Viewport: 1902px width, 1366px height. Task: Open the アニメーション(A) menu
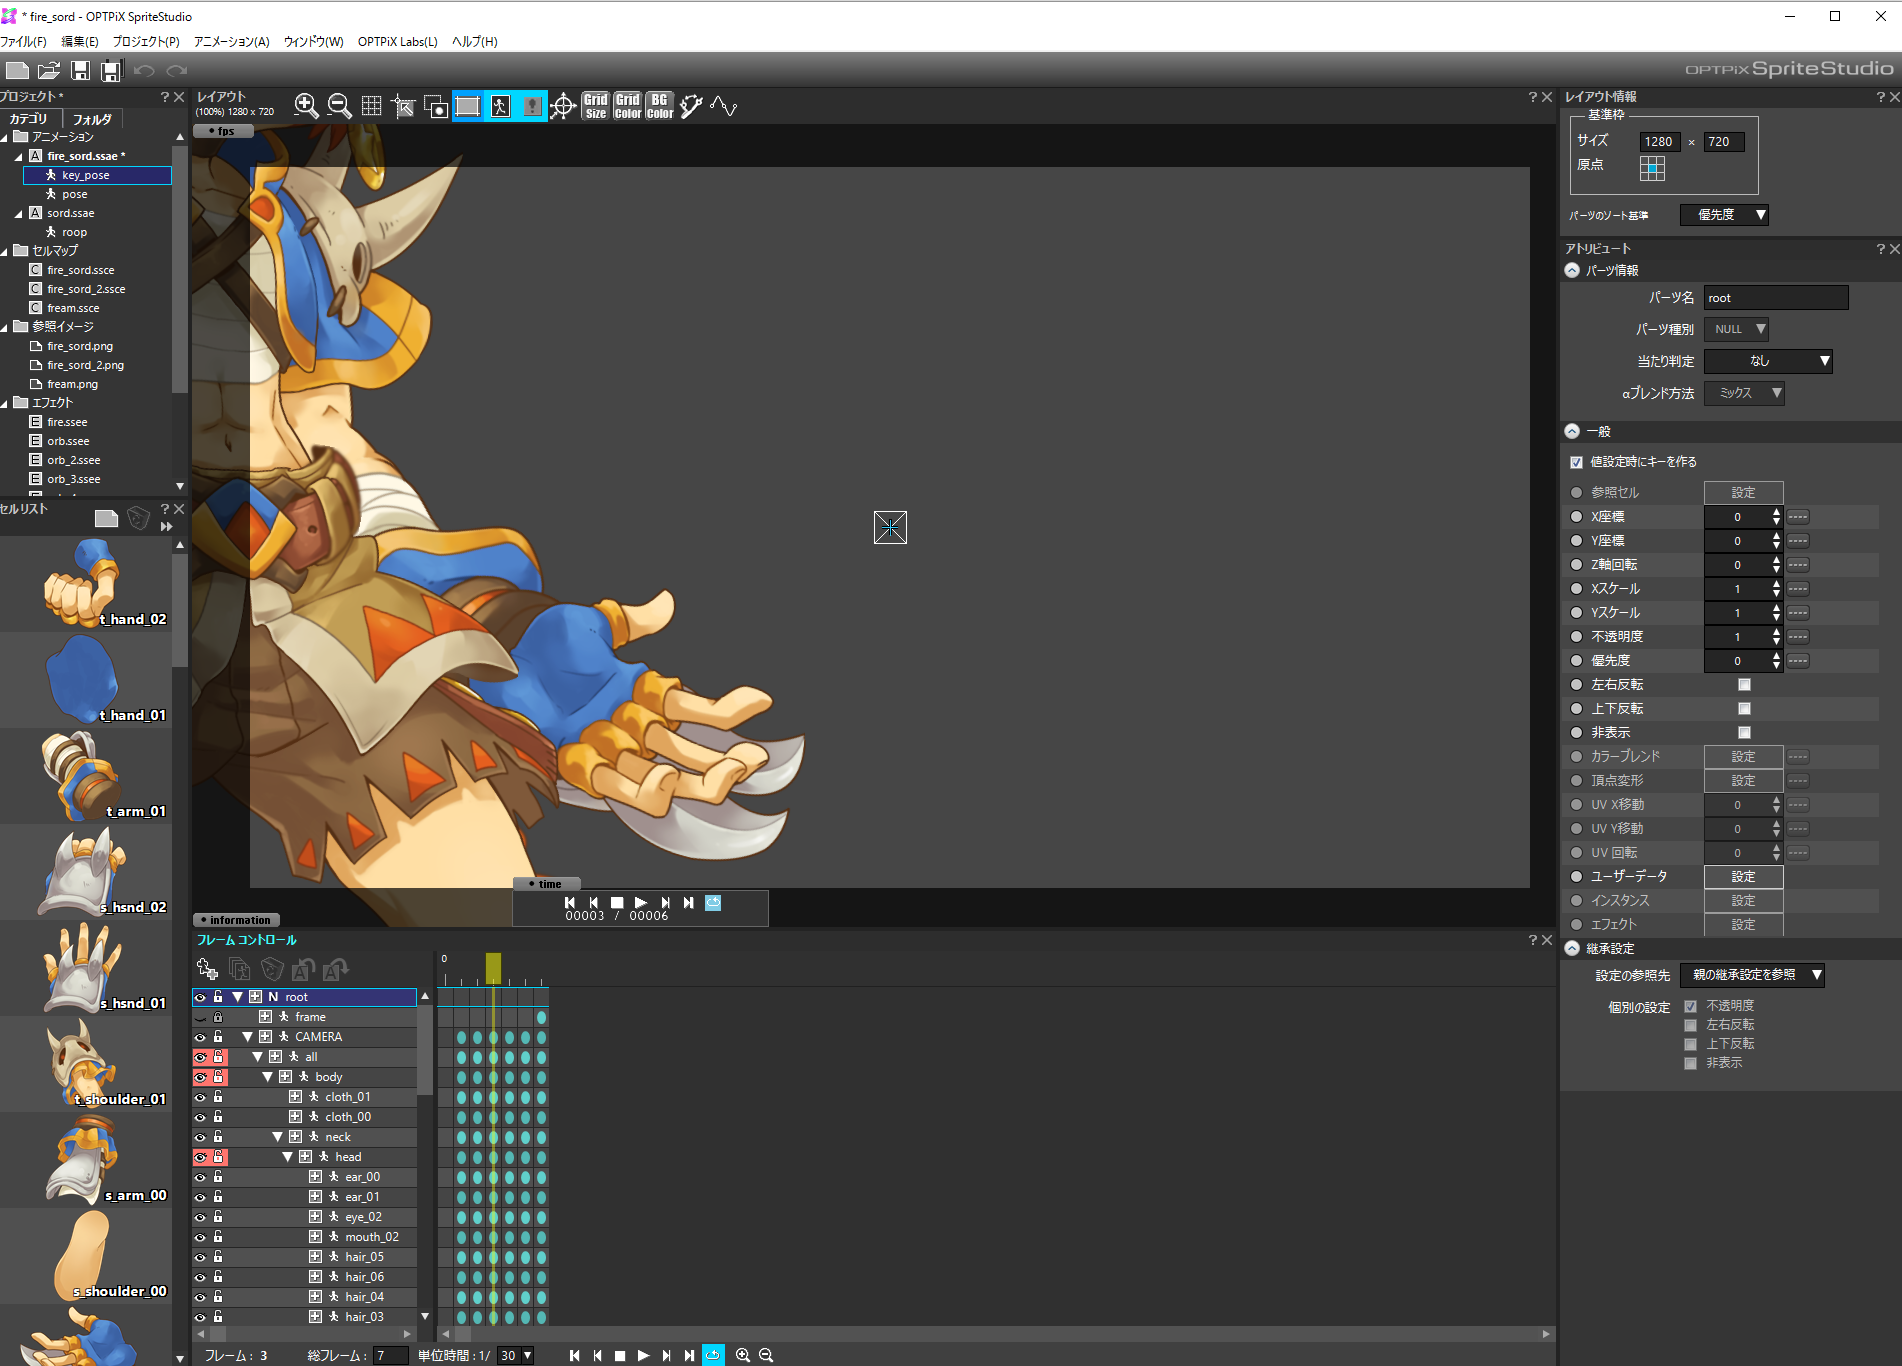(232, 42)
